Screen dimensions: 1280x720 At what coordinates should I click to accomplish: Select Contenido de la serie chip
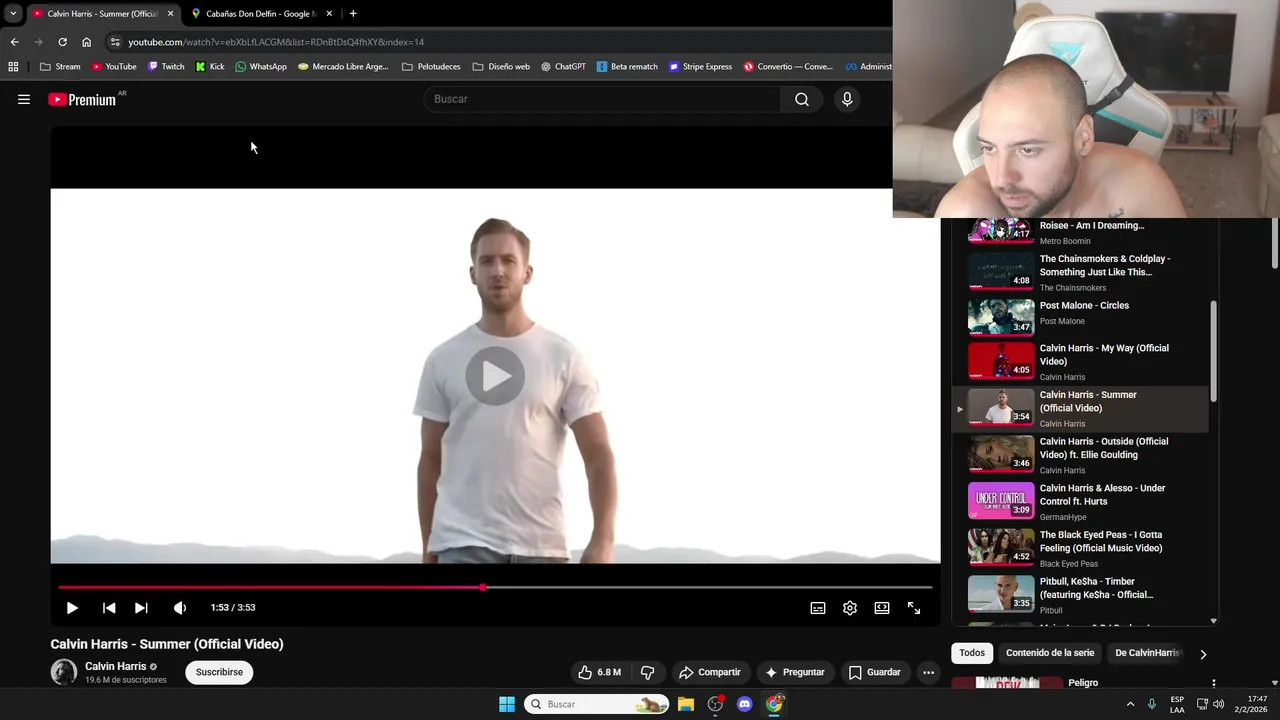point(1050,653)
